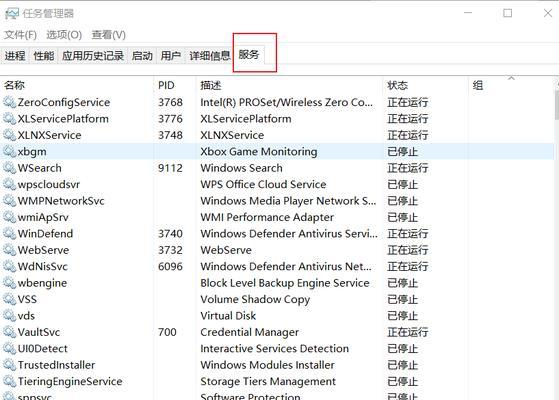
Task: Open the 查看(V) menu
Action: (109, 35)
